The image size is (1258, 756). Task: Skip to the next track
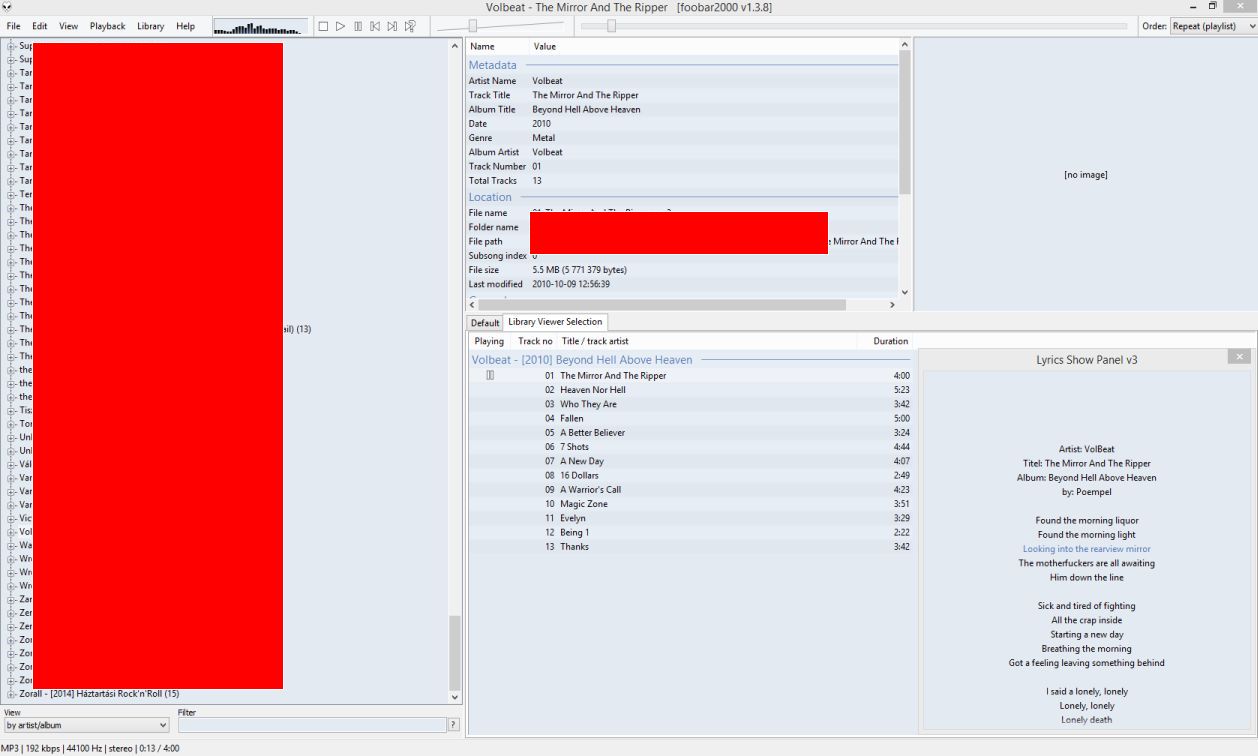[392, 26]
